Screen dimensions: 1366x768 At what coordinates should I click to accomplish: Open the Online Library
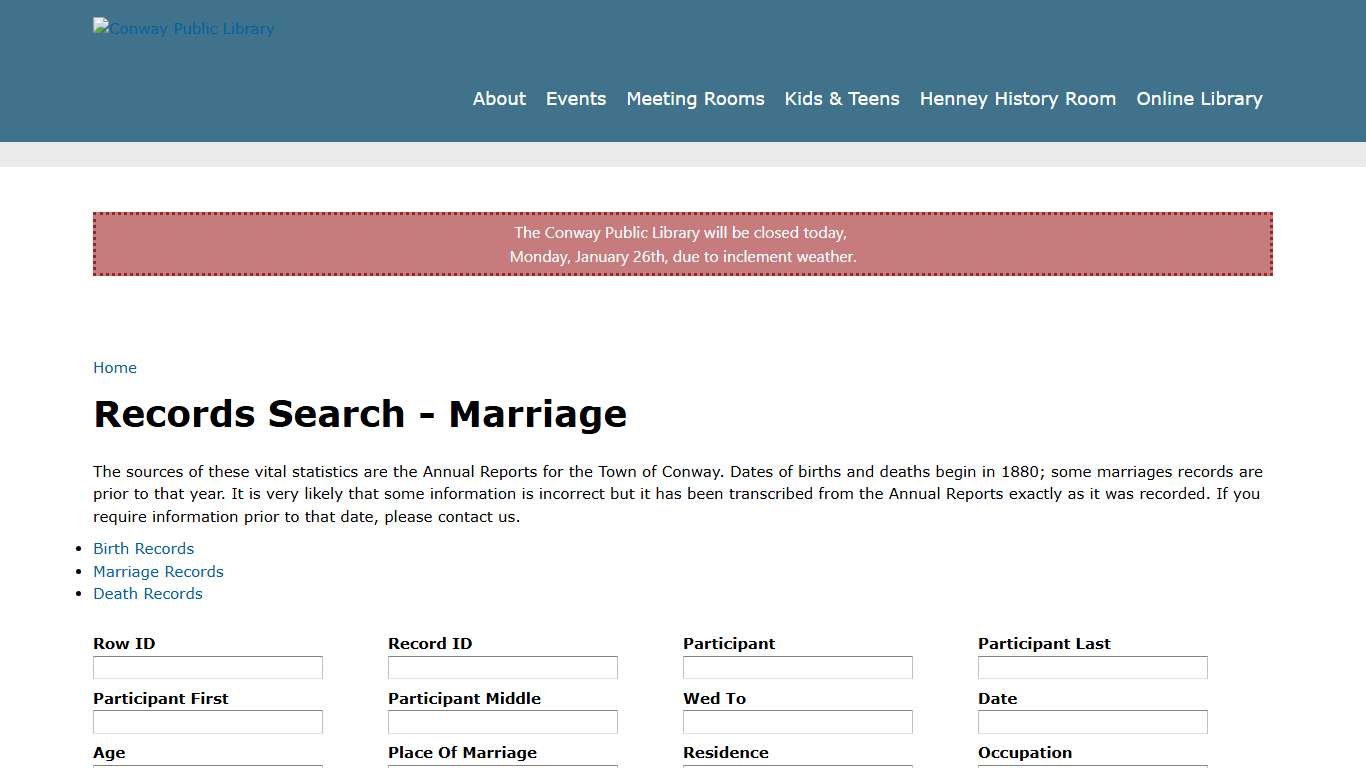[1199, 98]
